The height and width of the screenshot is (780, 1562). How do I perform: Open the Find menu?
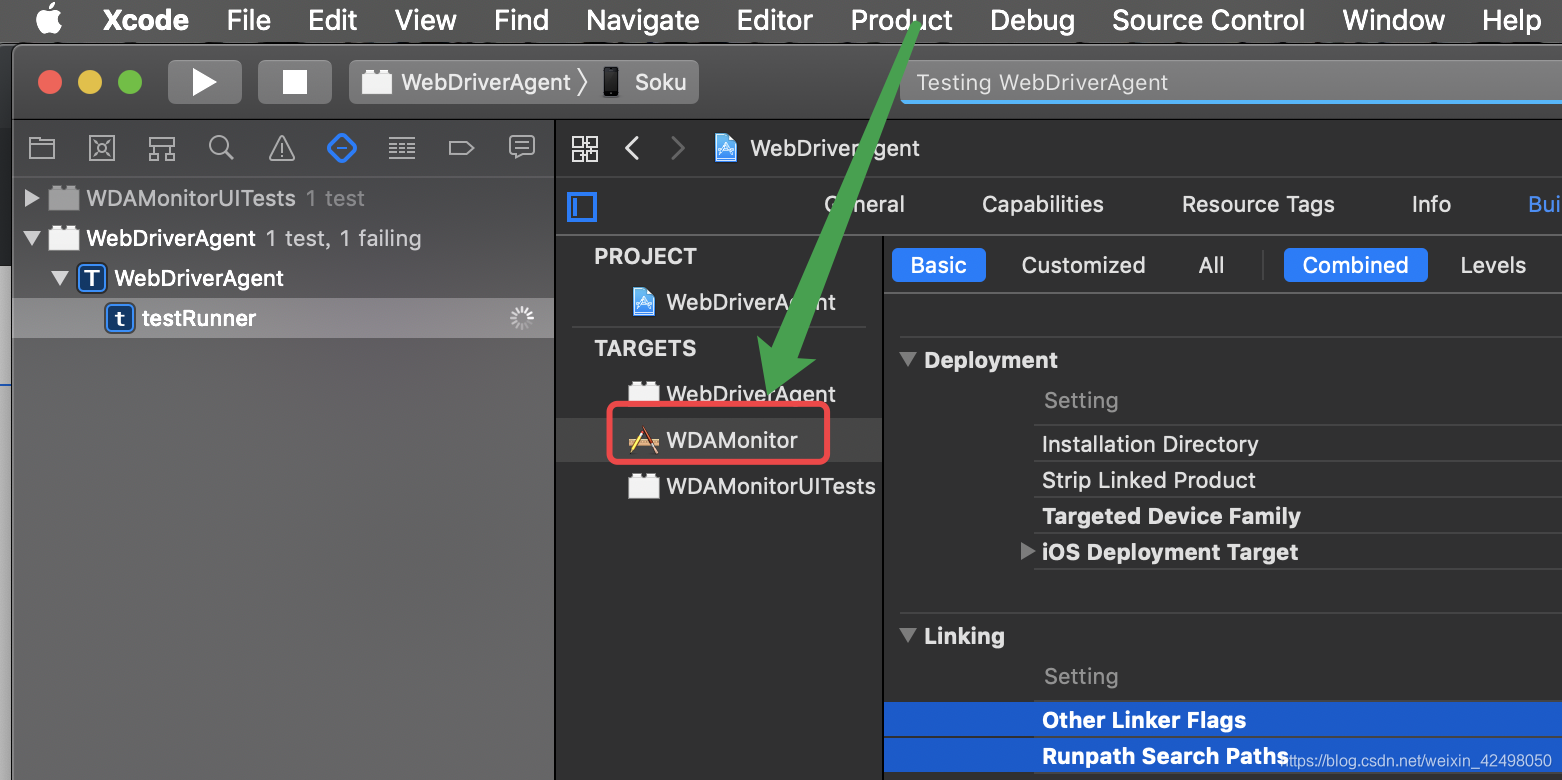(x=522, y=20)
